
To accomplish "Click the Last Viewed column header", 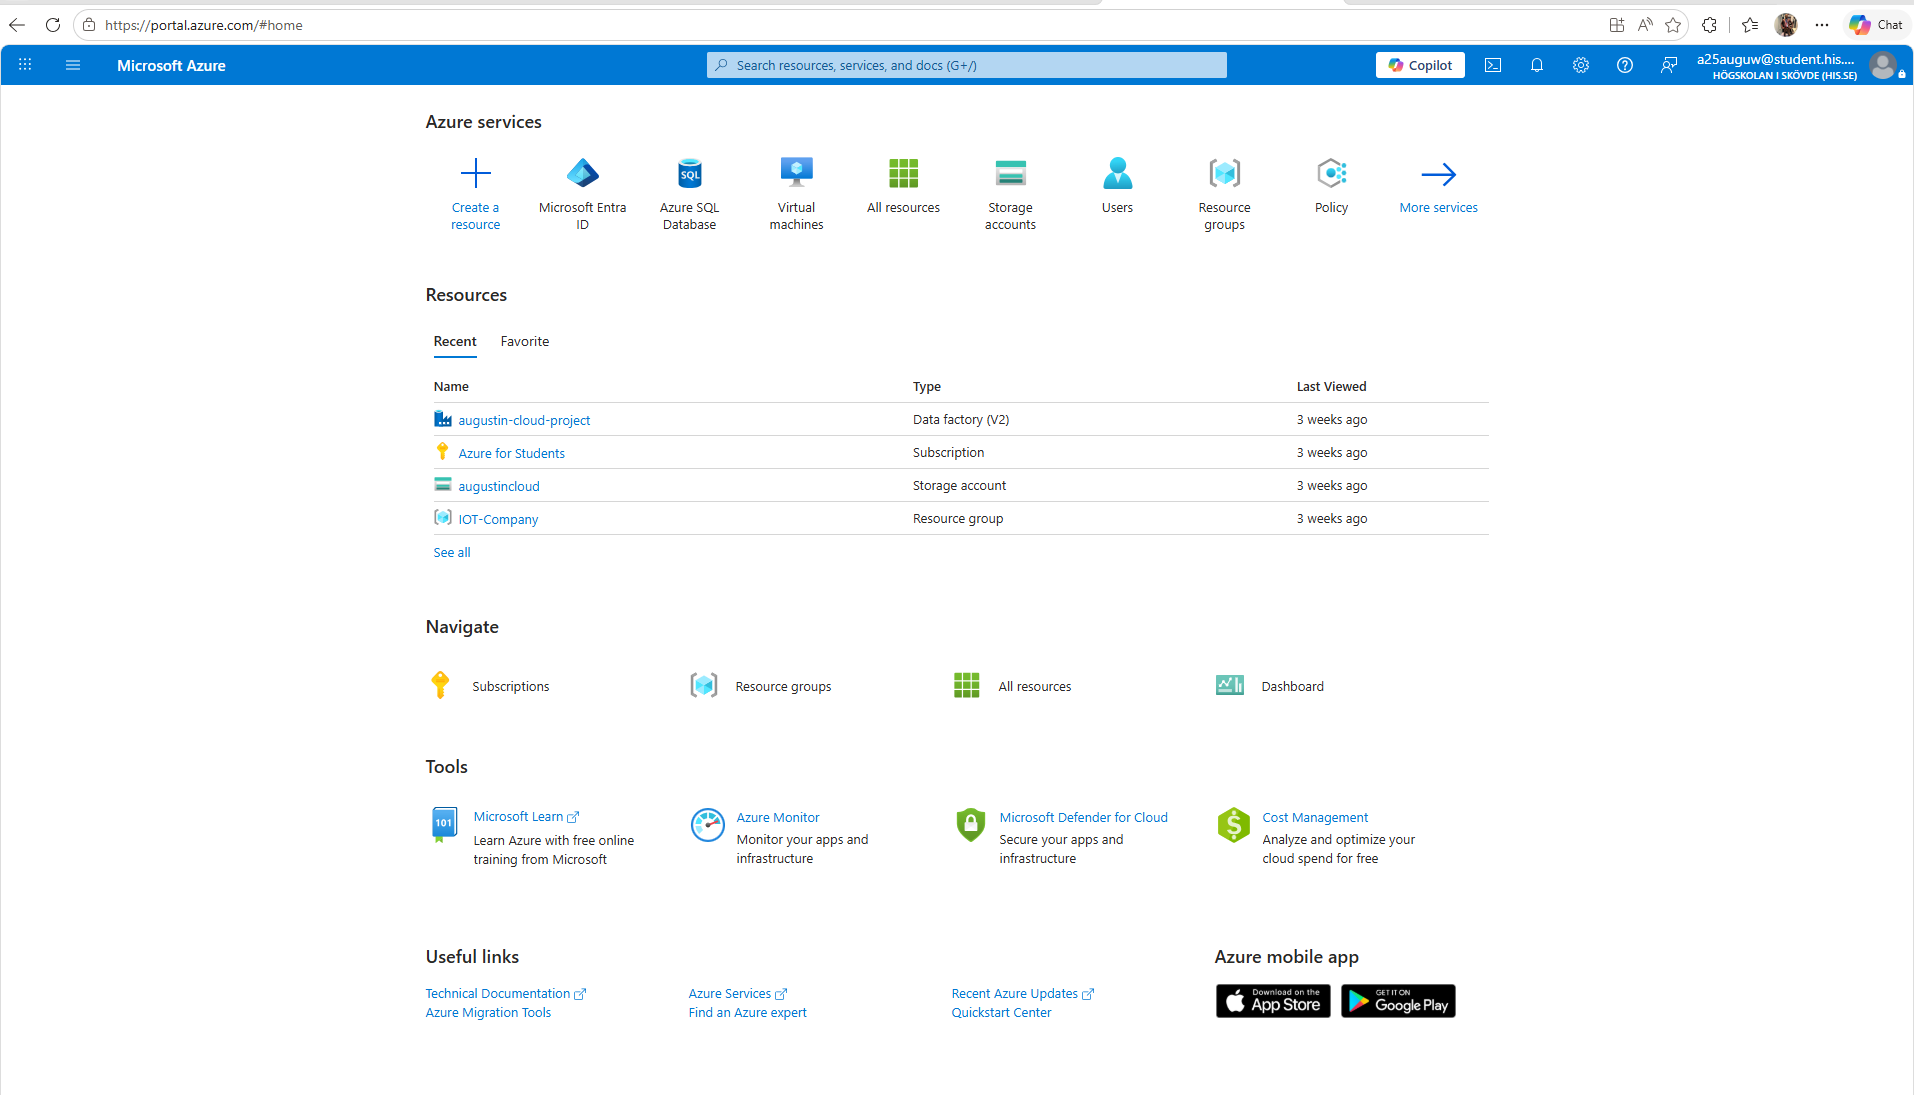I will click(1331, 386).
